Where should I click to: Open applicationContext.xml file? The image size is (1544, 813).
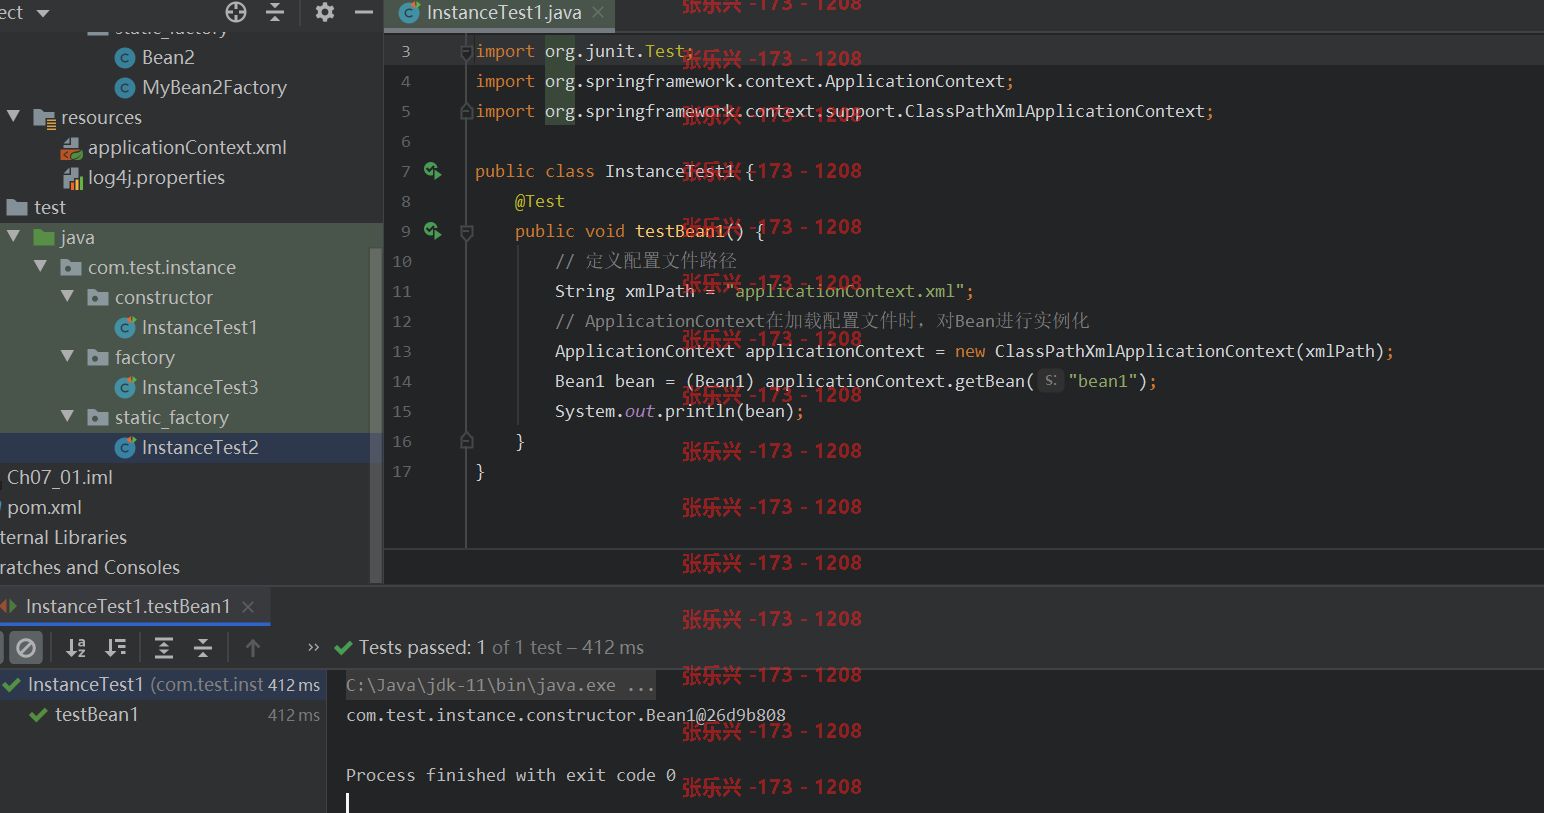pyautogui.click(x=187, y=147)
